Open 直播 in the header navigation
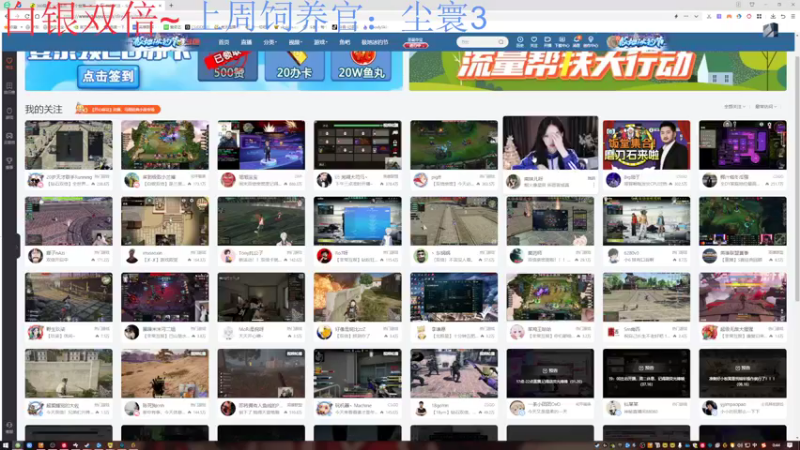The height and width of the screenshot is (450, 800). pyautogui.click(x=246, y=42)
